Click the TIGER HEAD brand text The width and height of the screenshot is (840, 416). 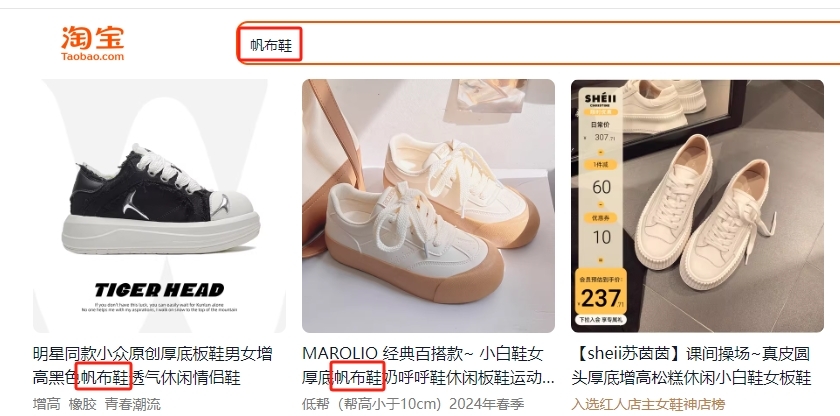pyautogui.click(x=159, y=290)
